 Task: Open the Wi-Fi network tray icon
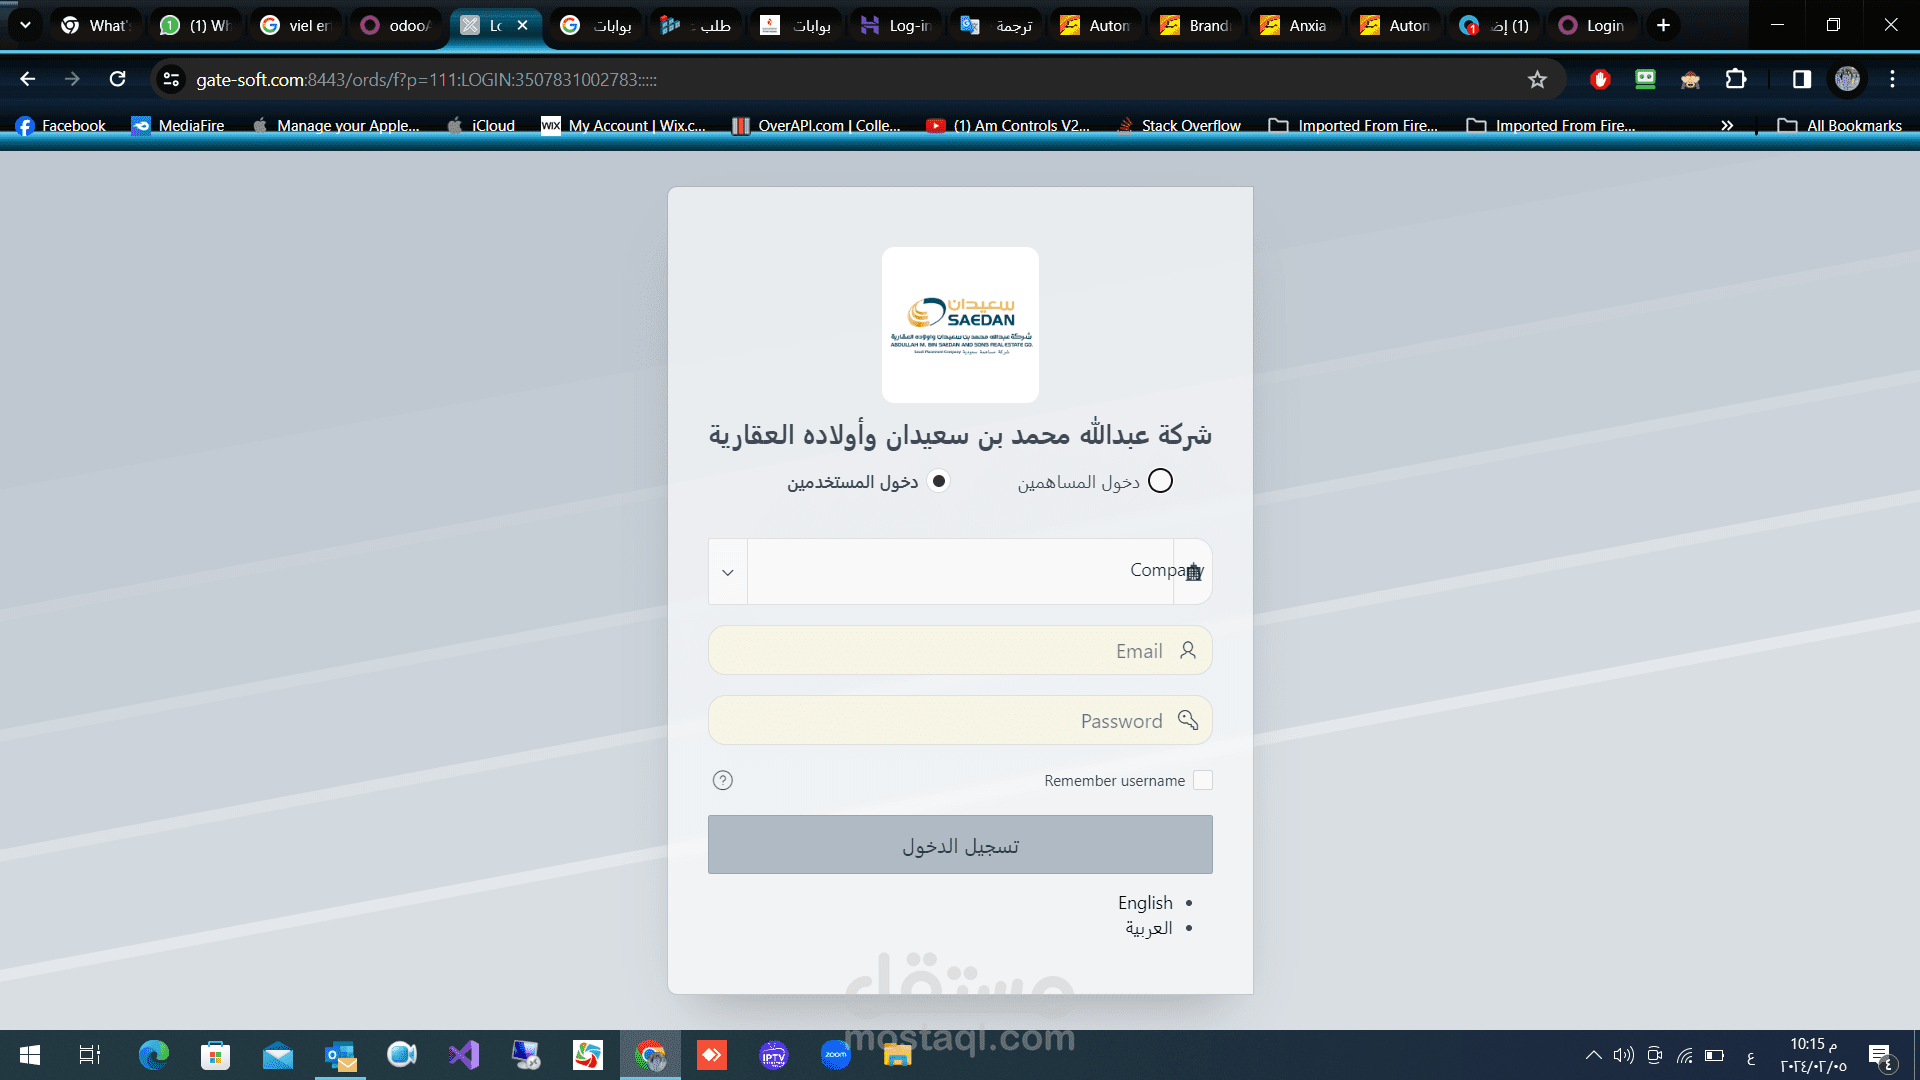[x=1685, y=1055]
